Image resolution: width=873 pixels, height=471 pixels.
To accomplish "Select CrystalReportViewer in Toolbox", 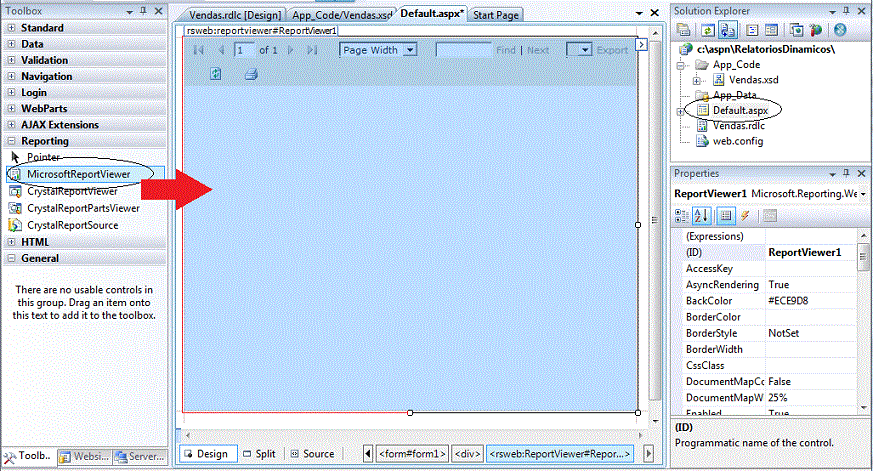I will point(72,191).
